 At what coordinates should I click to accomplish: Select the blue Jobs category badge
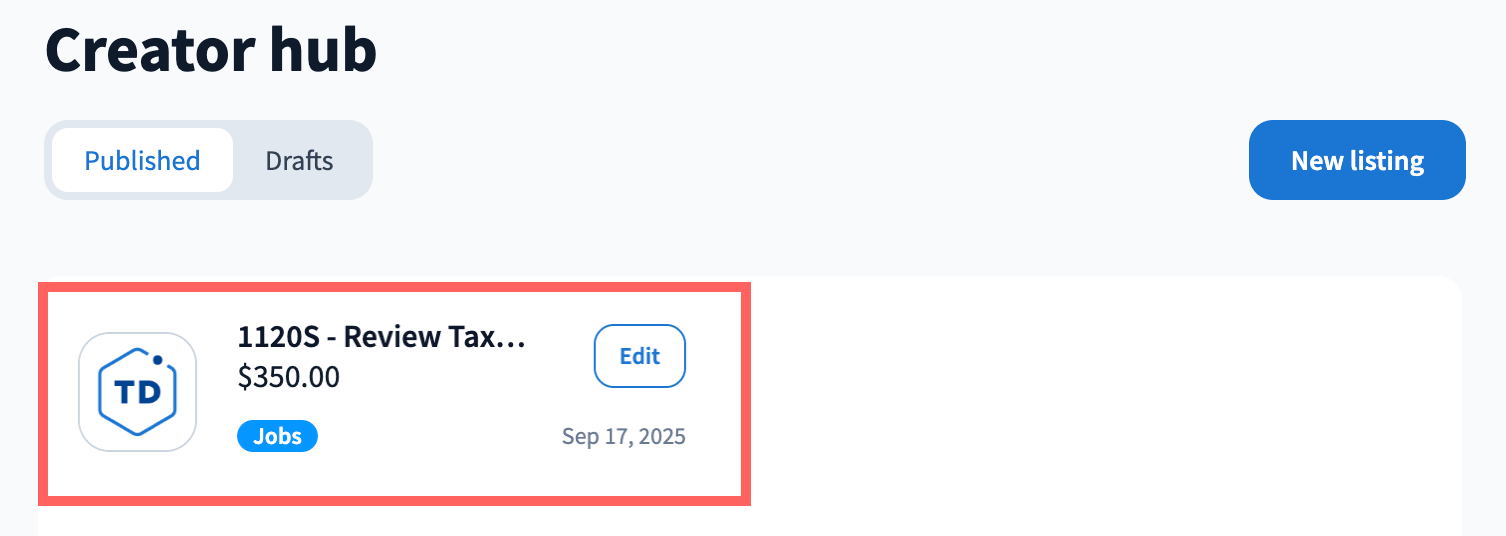tap(277, 436)
